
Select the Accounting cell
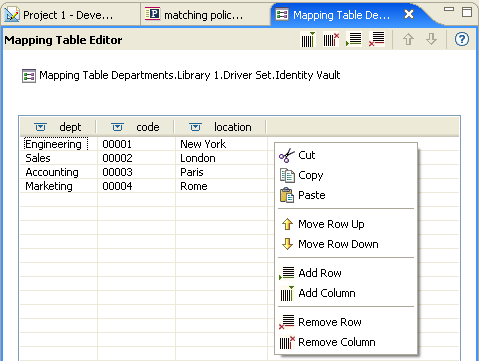coord(59,172)
